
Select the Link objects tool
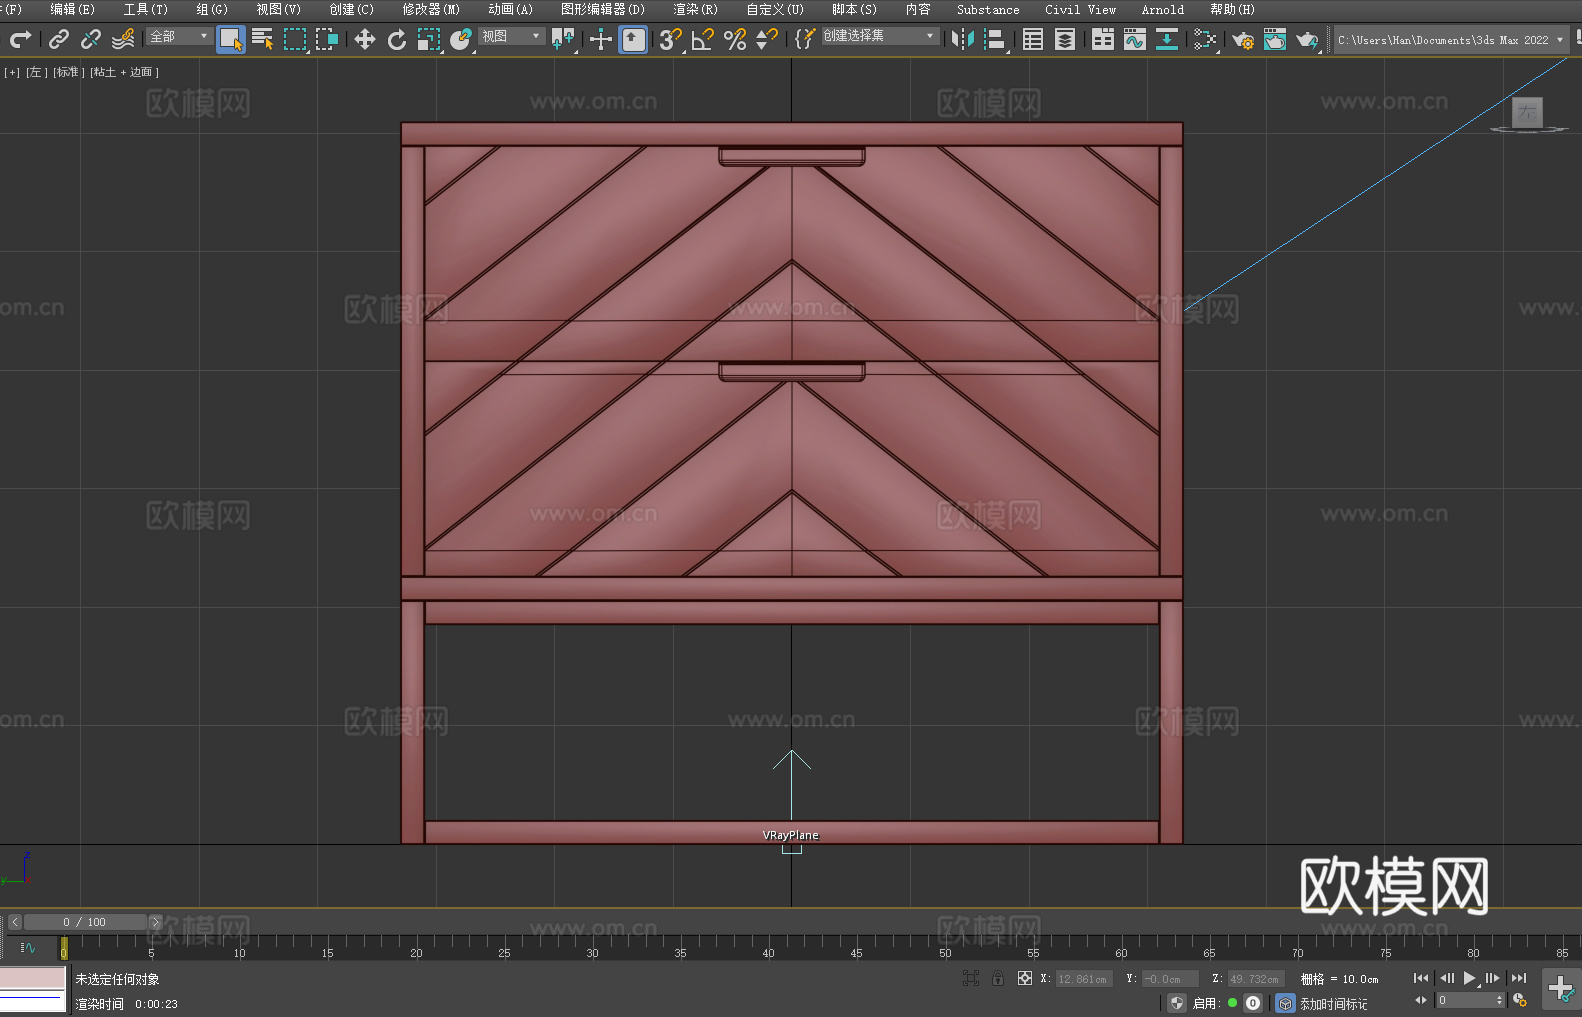click(x=59, y=39)
